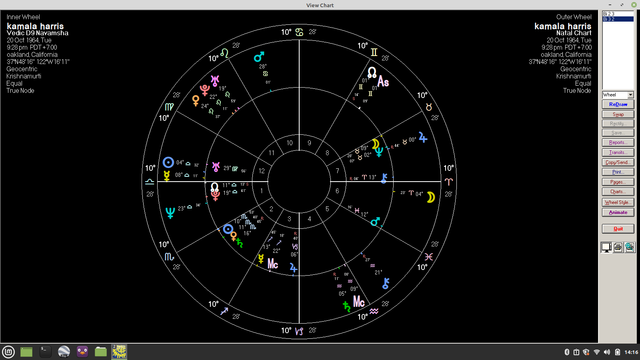Open the Dials options button

point(618,191)
